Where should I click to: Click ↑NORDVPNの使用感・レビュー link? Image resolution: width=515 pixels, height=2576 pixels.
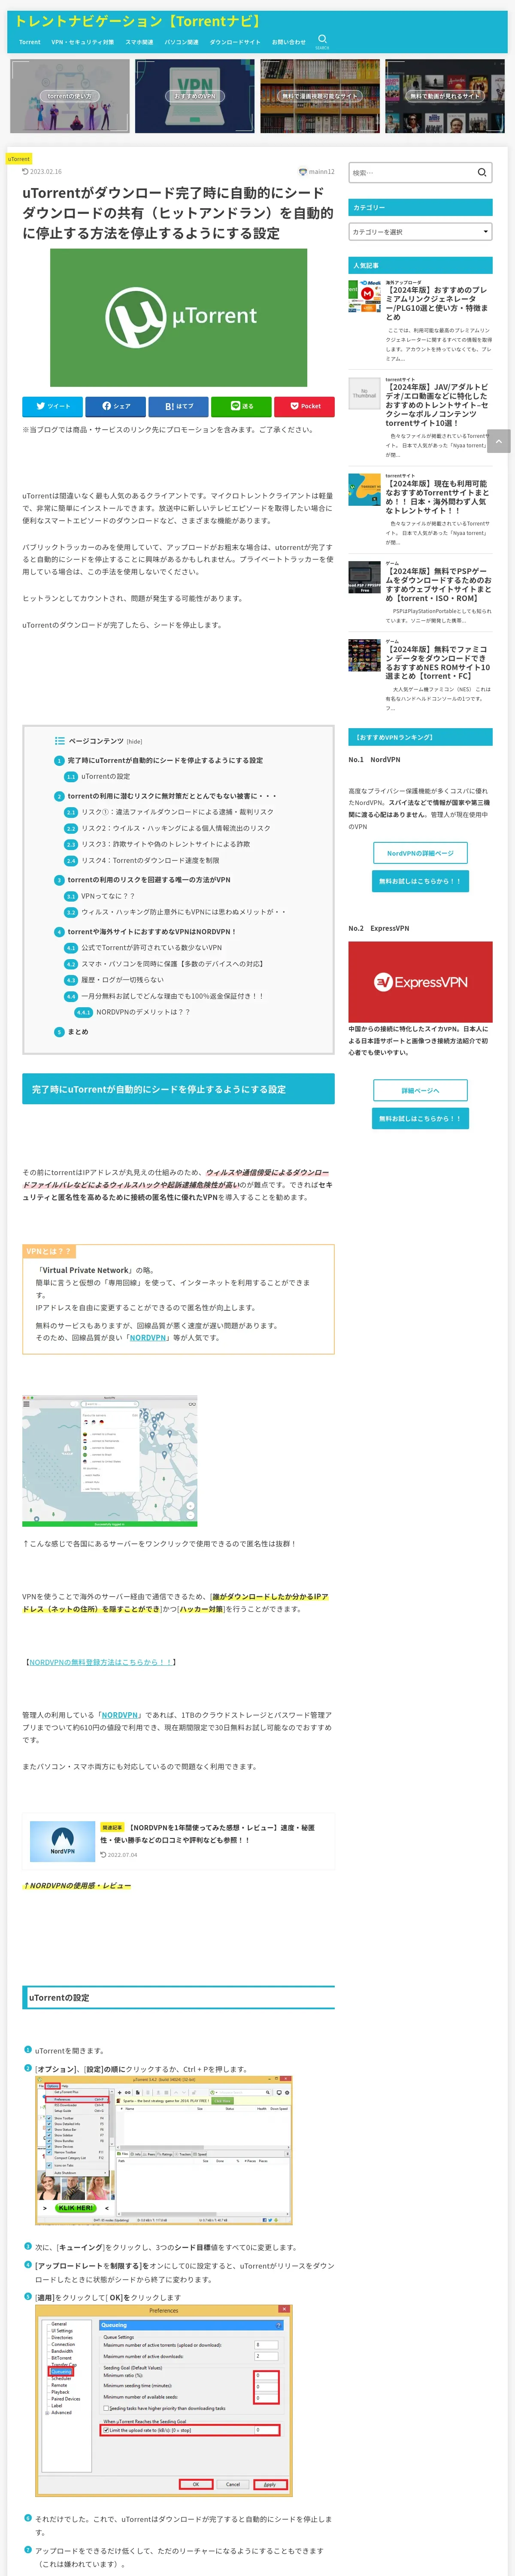coord(77,1885)
